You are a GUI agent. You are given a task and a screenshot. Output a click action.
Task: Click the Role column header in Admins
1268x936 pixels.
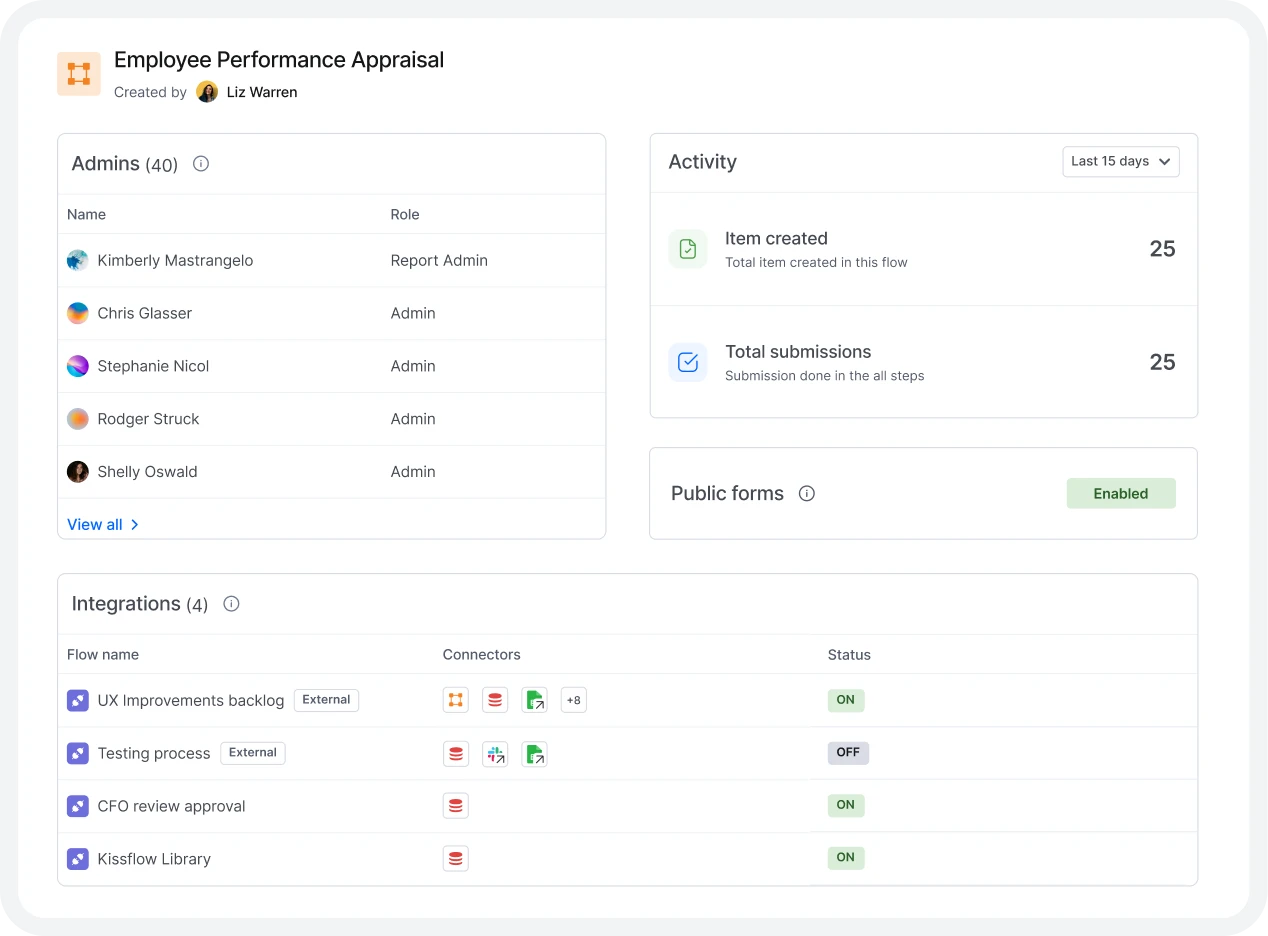tap(405, 214)
